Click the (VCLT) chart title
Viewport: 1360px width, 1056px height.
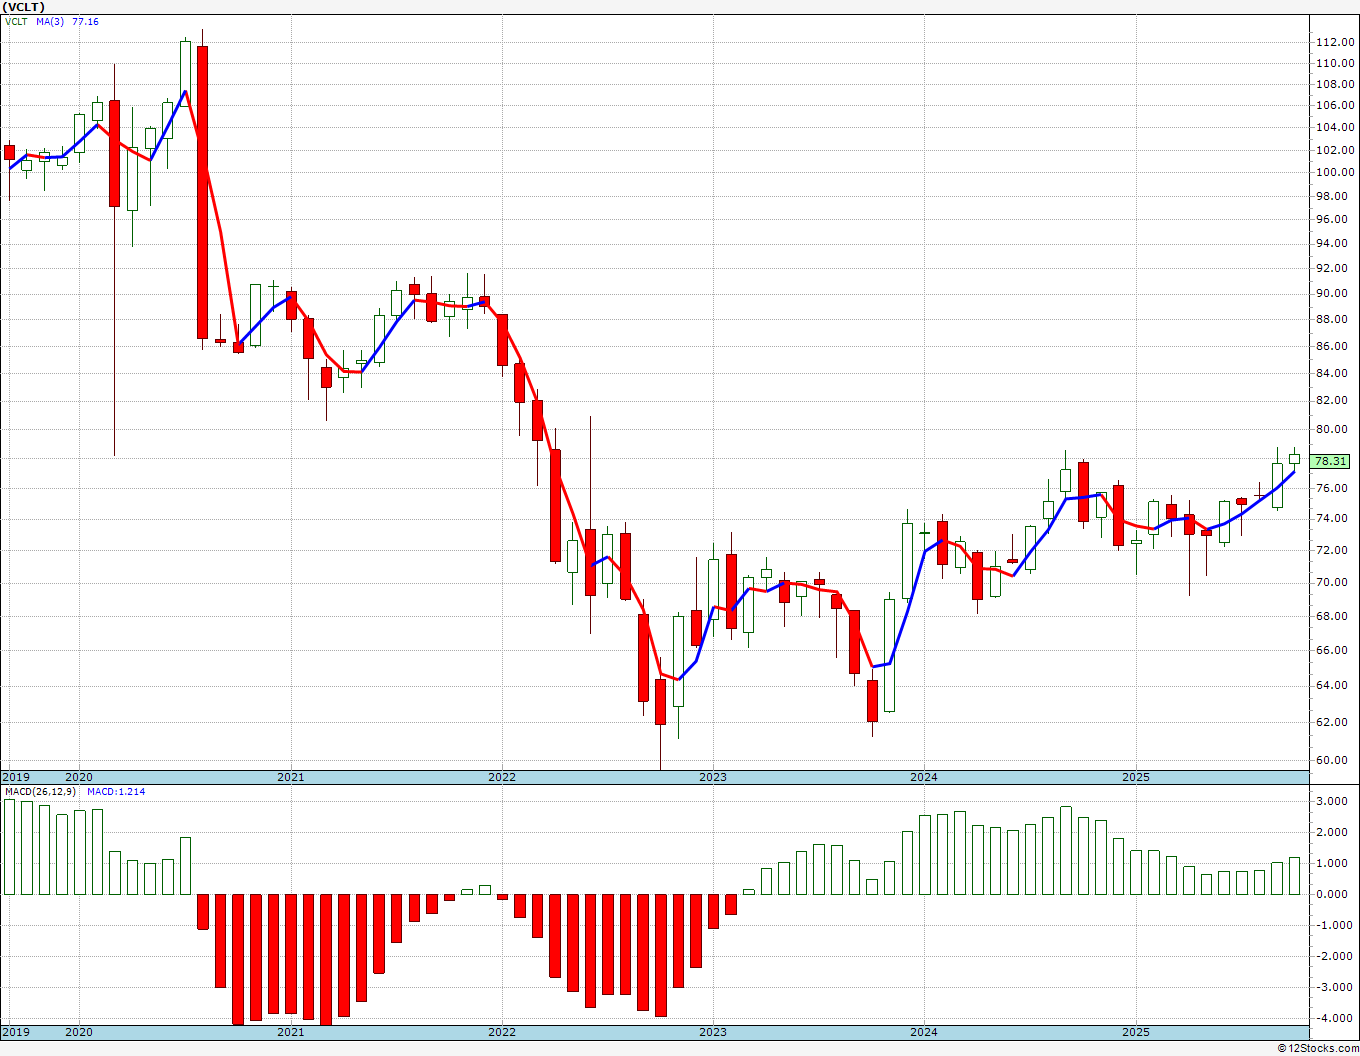24,7
